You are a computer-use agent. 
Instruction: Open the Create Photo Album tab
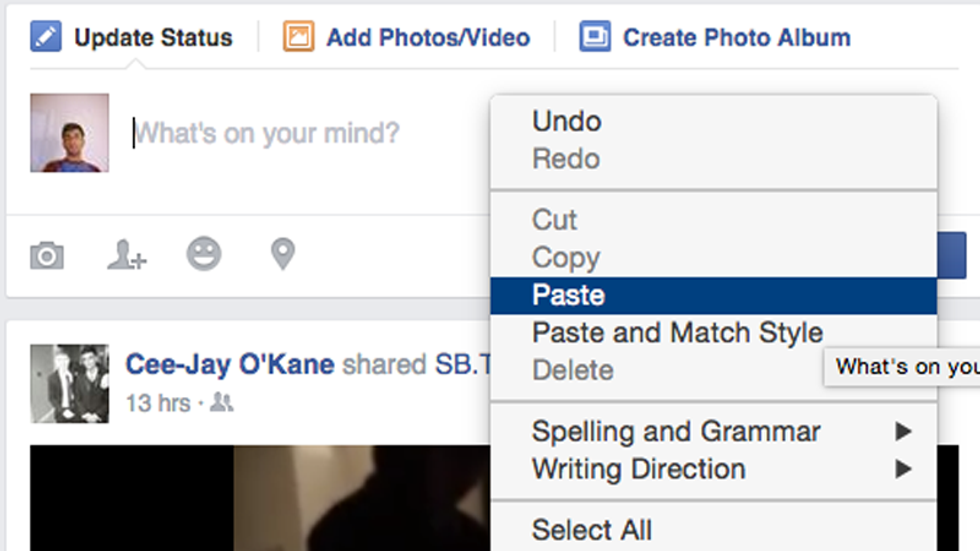pos(736,38)
